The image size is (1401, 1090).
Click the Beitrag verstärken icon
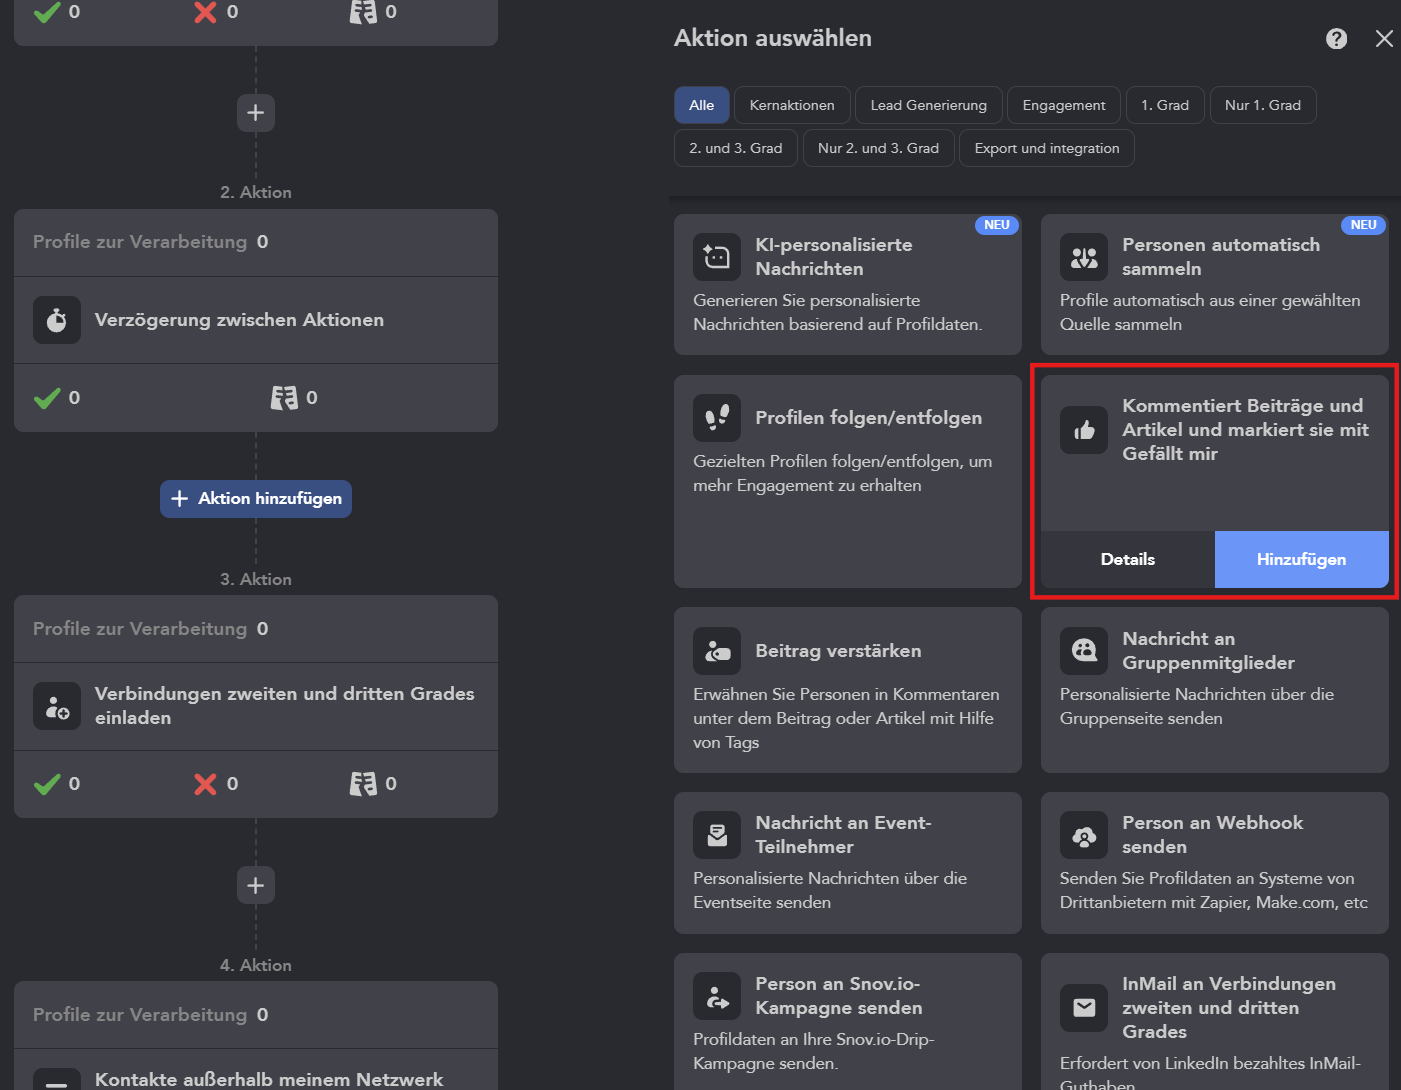[717, 651]
